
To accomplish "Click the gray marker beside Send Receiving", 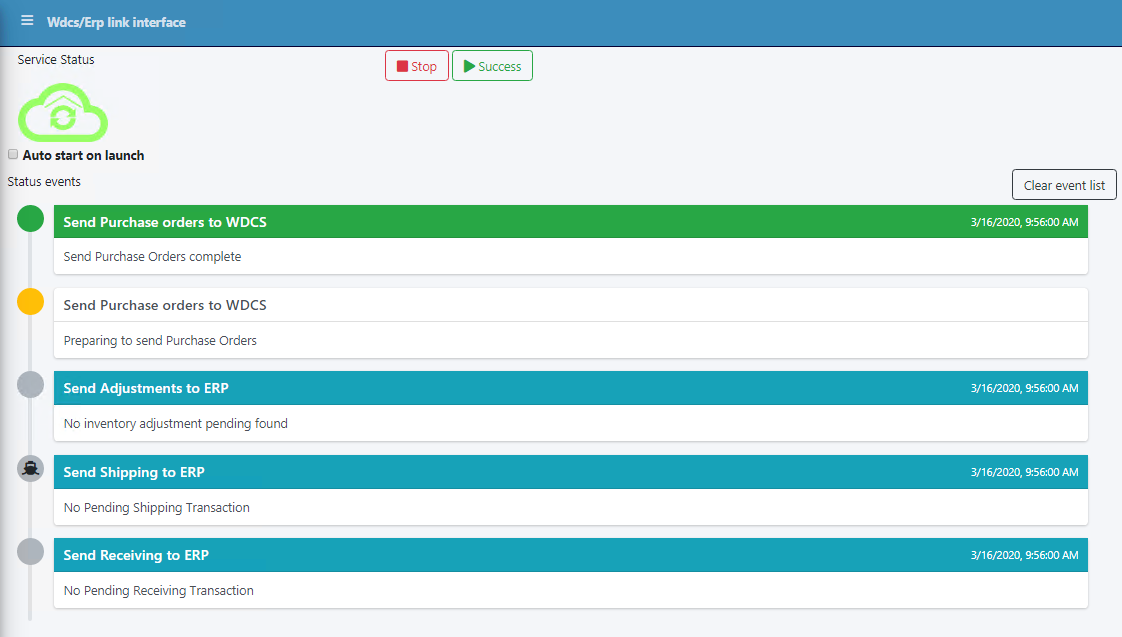I will [31, 551].
